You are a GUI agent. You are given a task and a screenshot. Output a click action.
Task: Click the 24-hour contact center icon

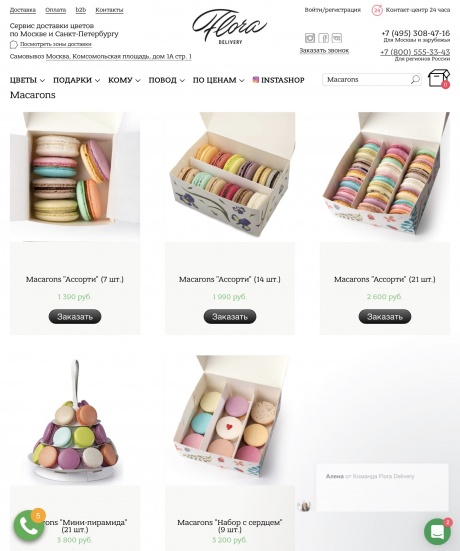tap(377, 10)
